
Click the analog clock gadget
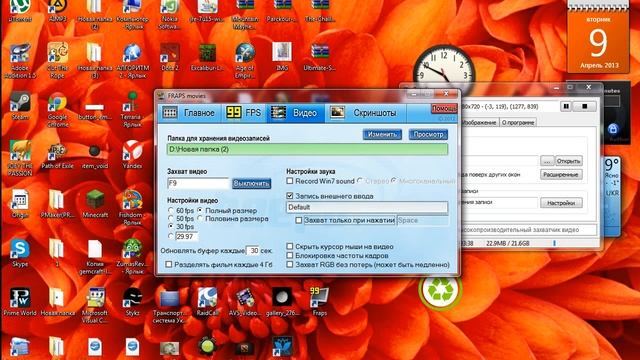(444, 70)
